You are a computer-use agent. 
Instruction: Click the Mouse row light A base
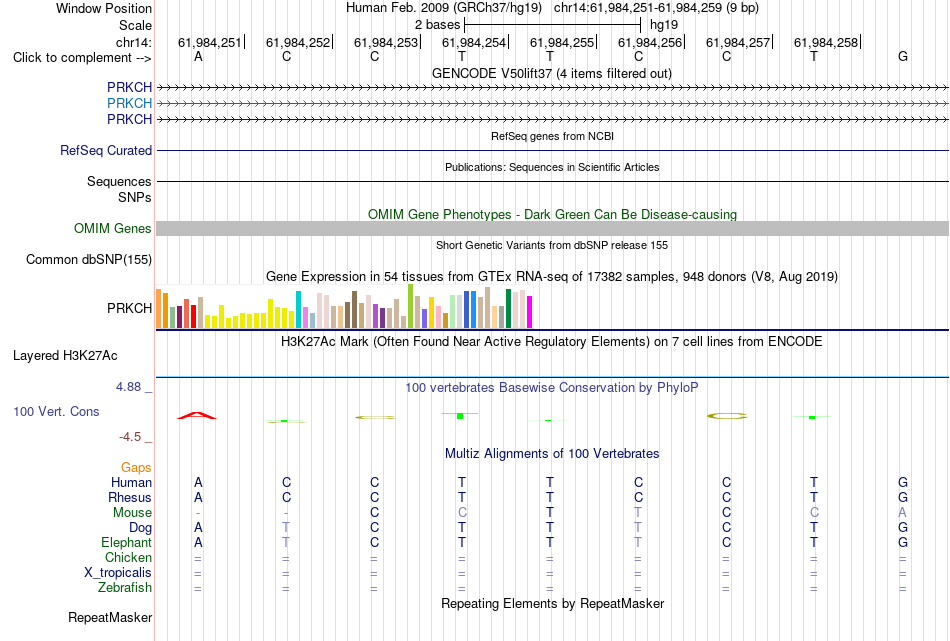903,513
